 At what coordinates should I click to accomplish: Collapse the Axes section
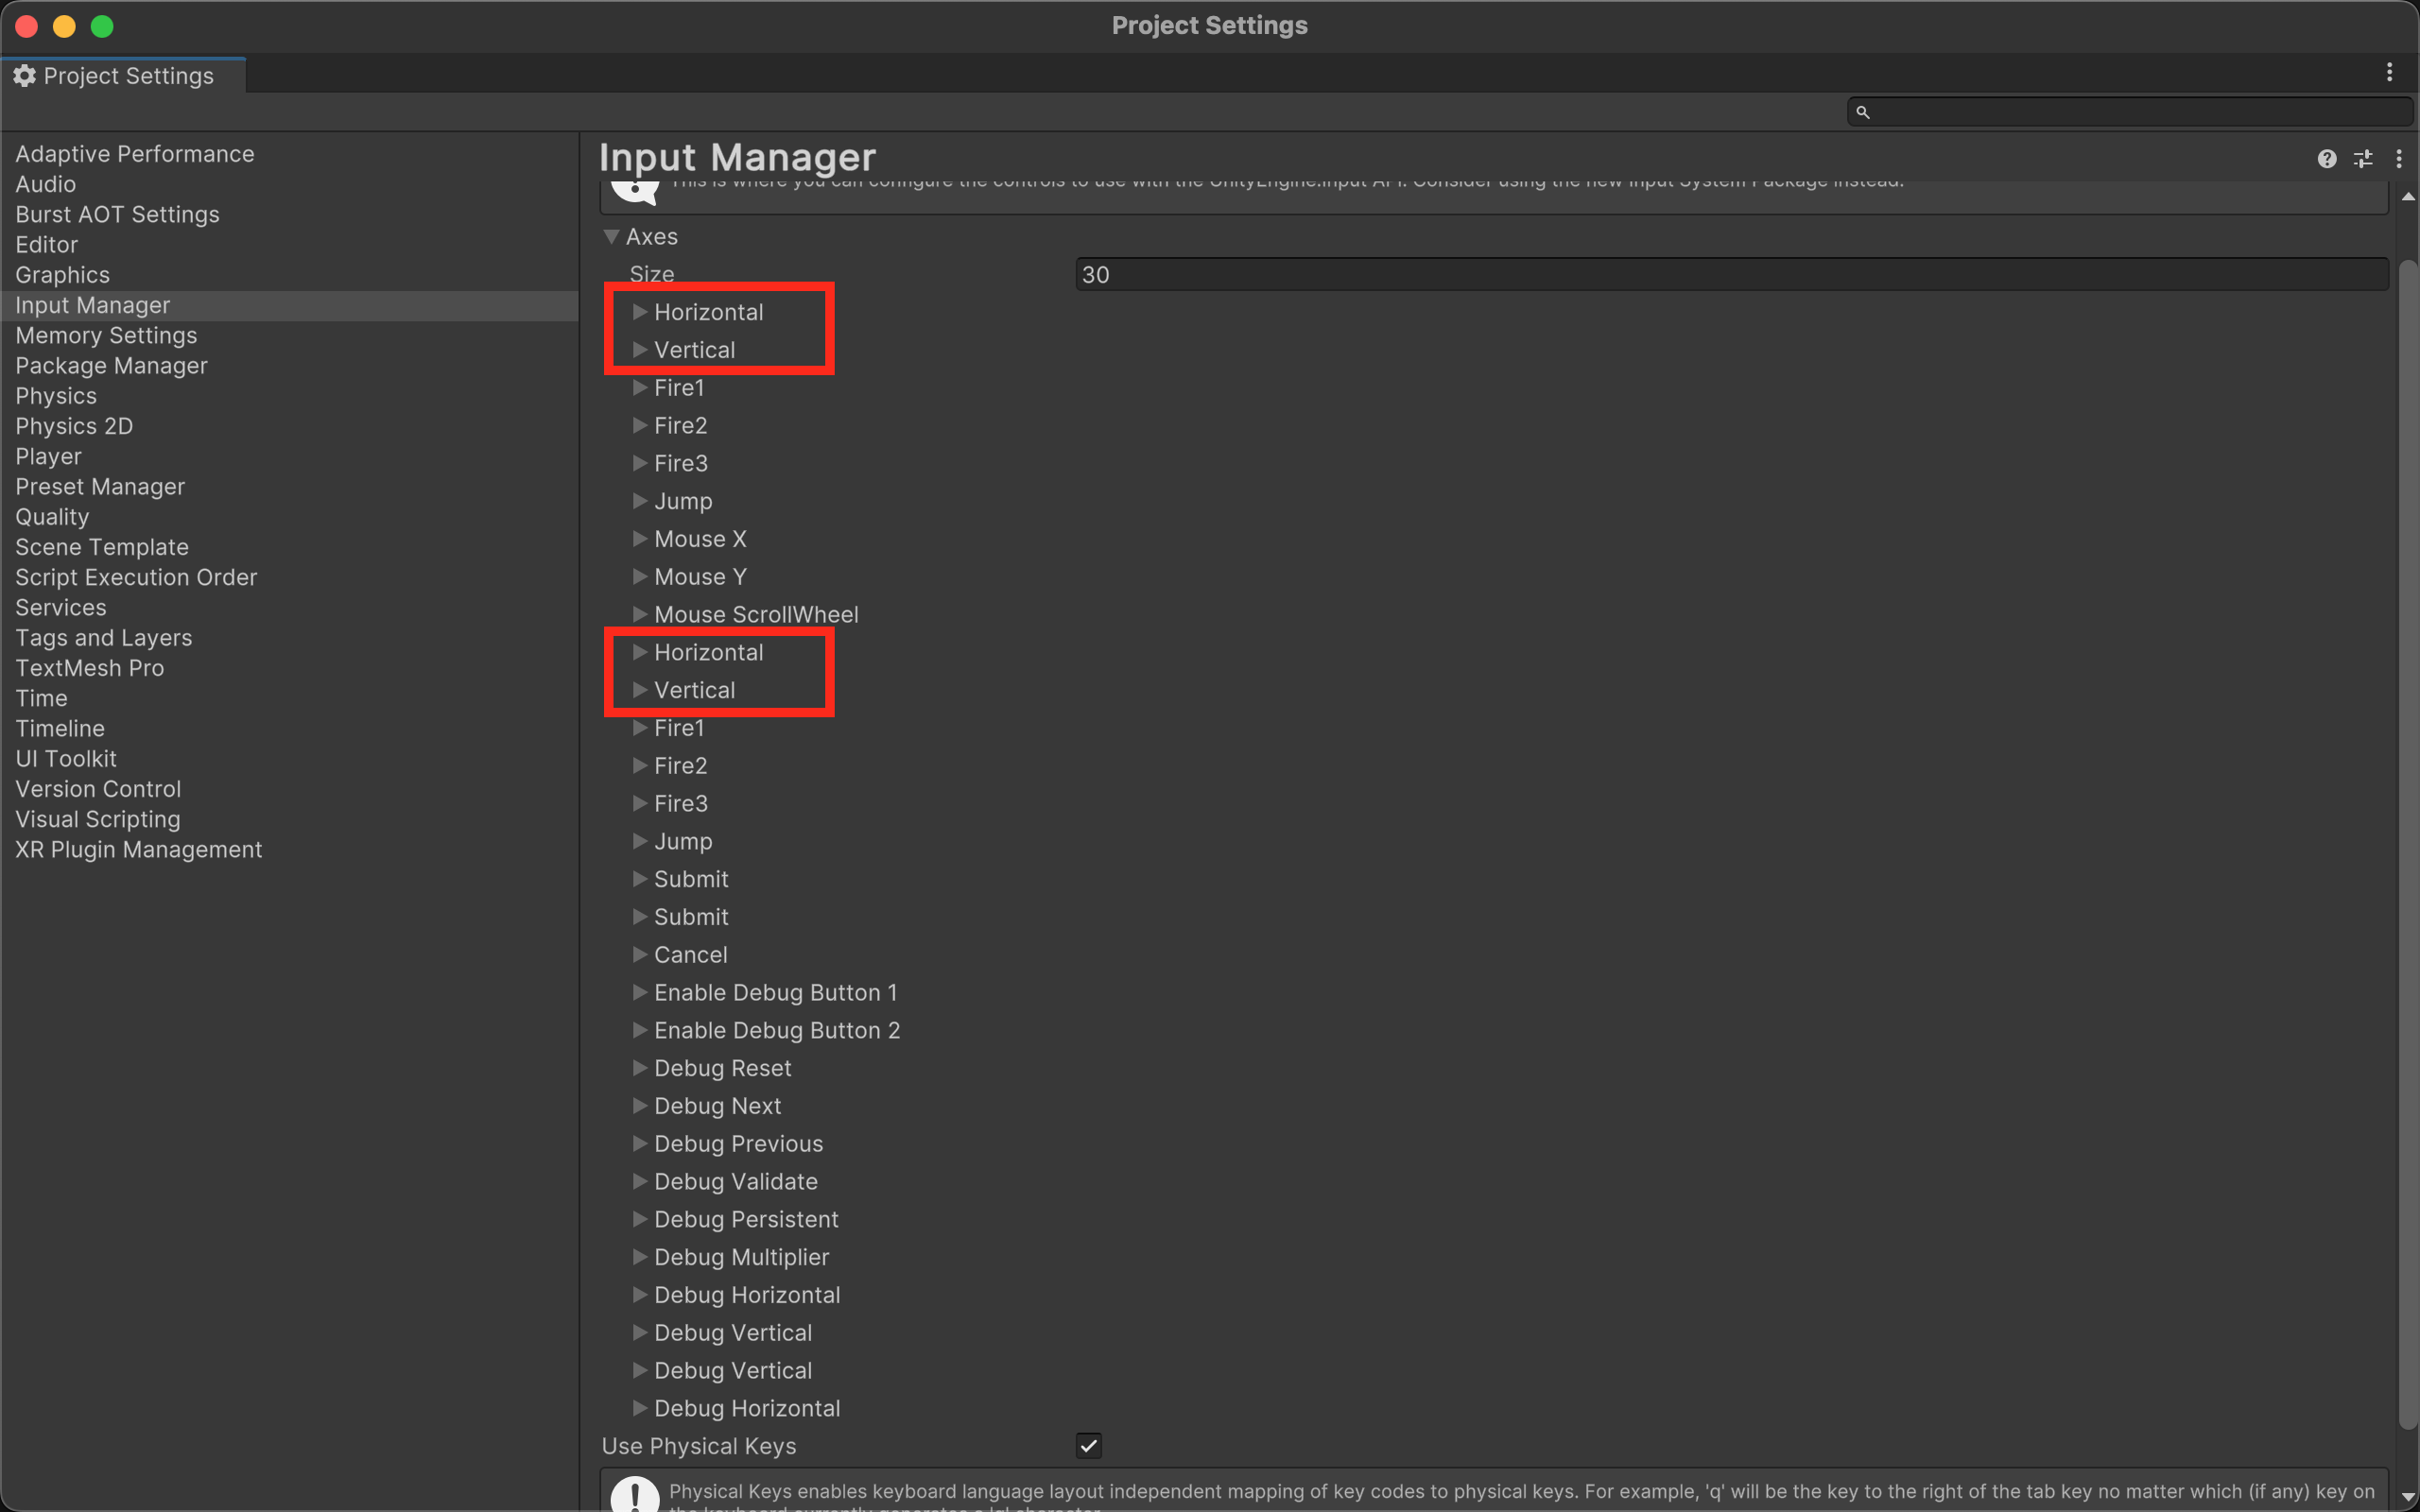[612, 236]
